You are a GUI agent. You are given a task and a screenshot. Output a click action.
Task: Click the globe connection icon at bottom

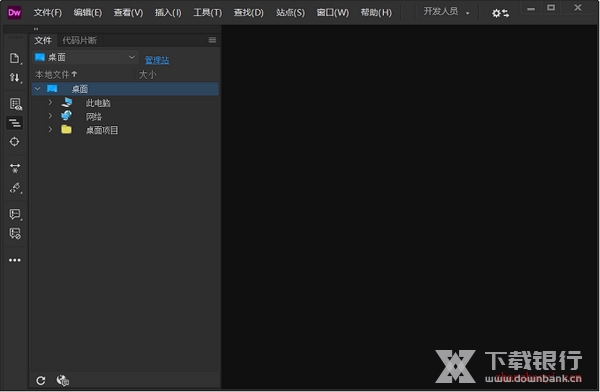tap(63, 380)
